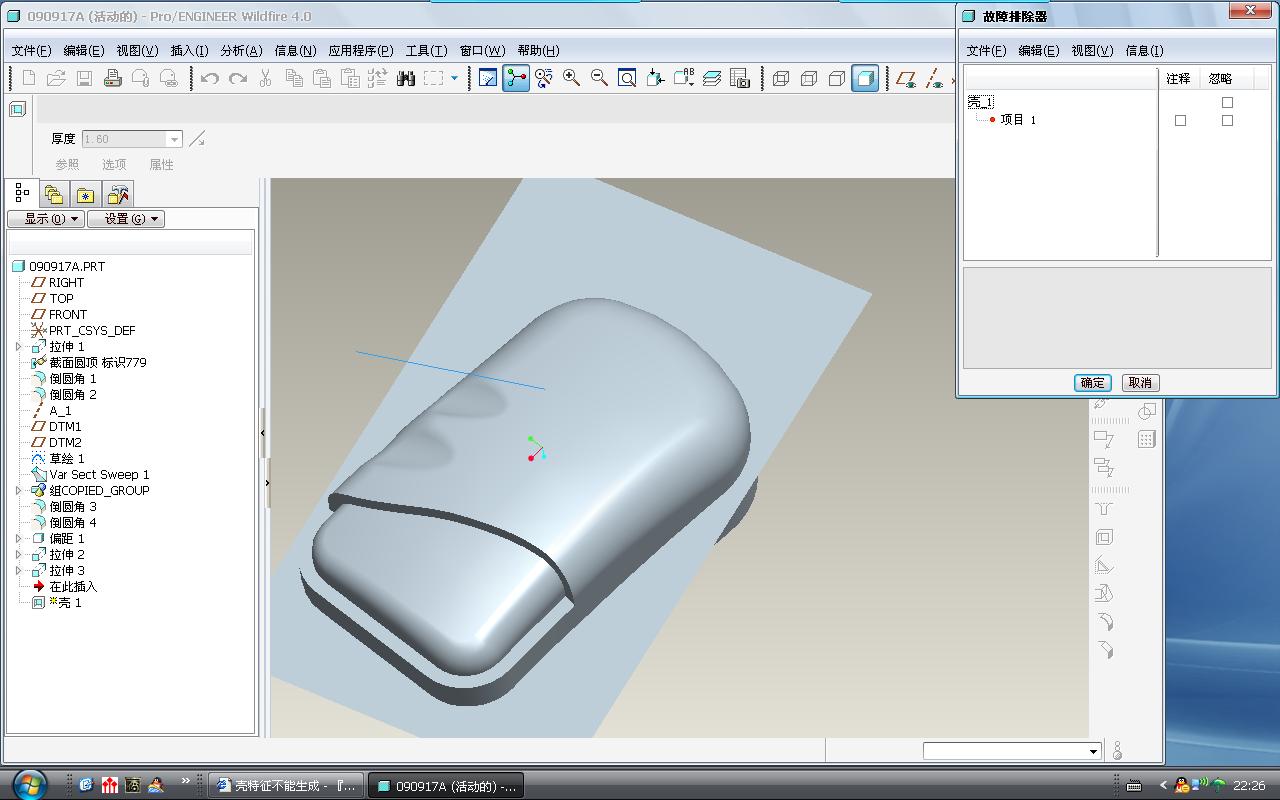The width and height of the screenshot is (1280, 800).
Task: Switch to the Connections tab with hammer icon
Action: (x=118, y=194)
